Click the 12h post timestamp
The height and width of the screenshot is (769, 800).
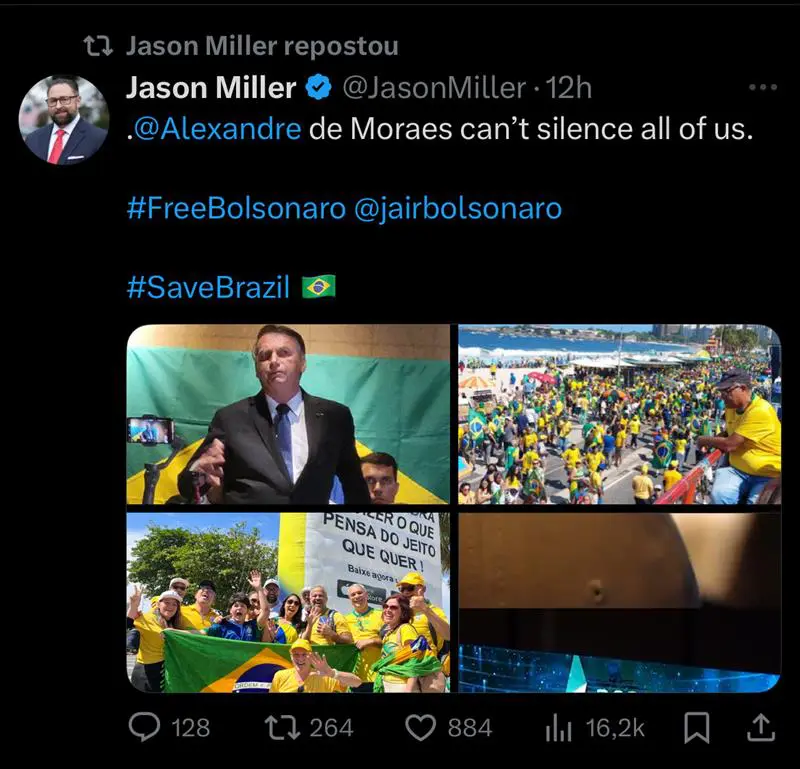[570, 88]
